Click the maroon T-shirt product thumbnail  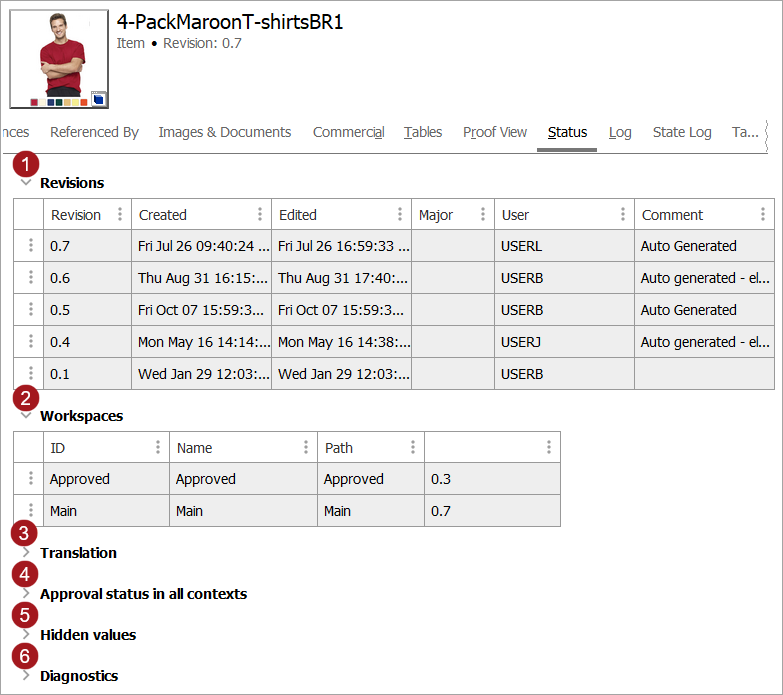pyautogui.click(x=59, y=59)
